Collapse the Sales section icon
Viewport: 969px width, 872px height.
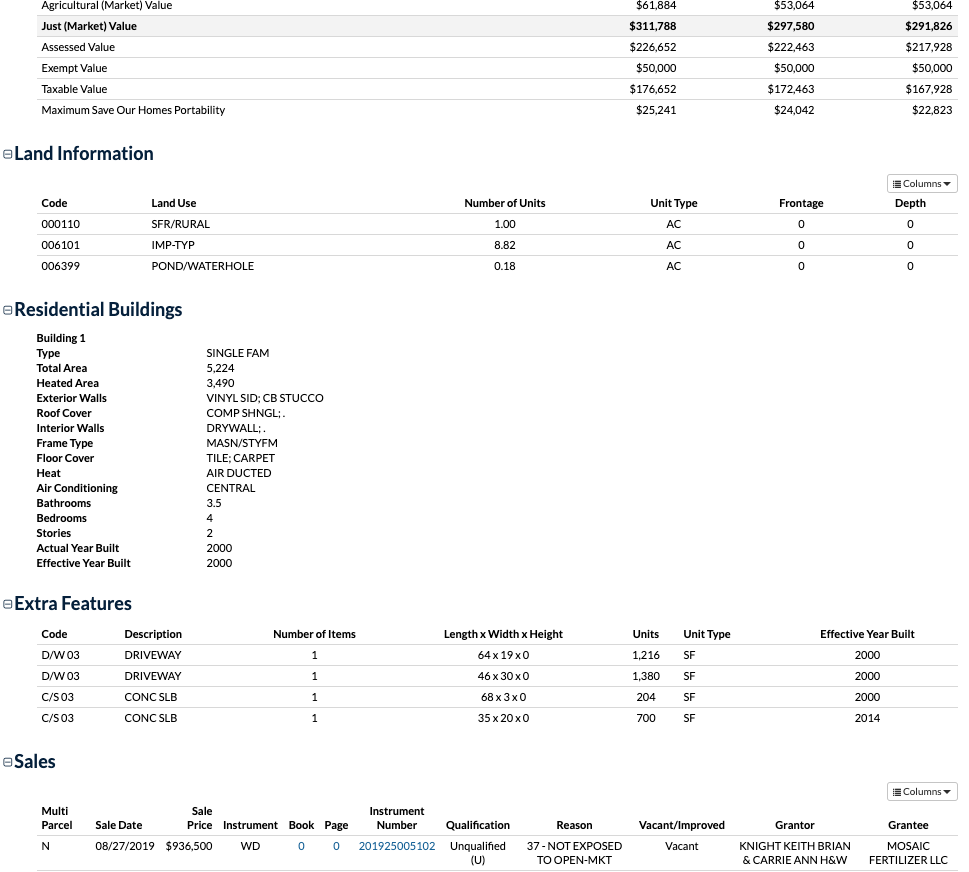click(8, 762)
